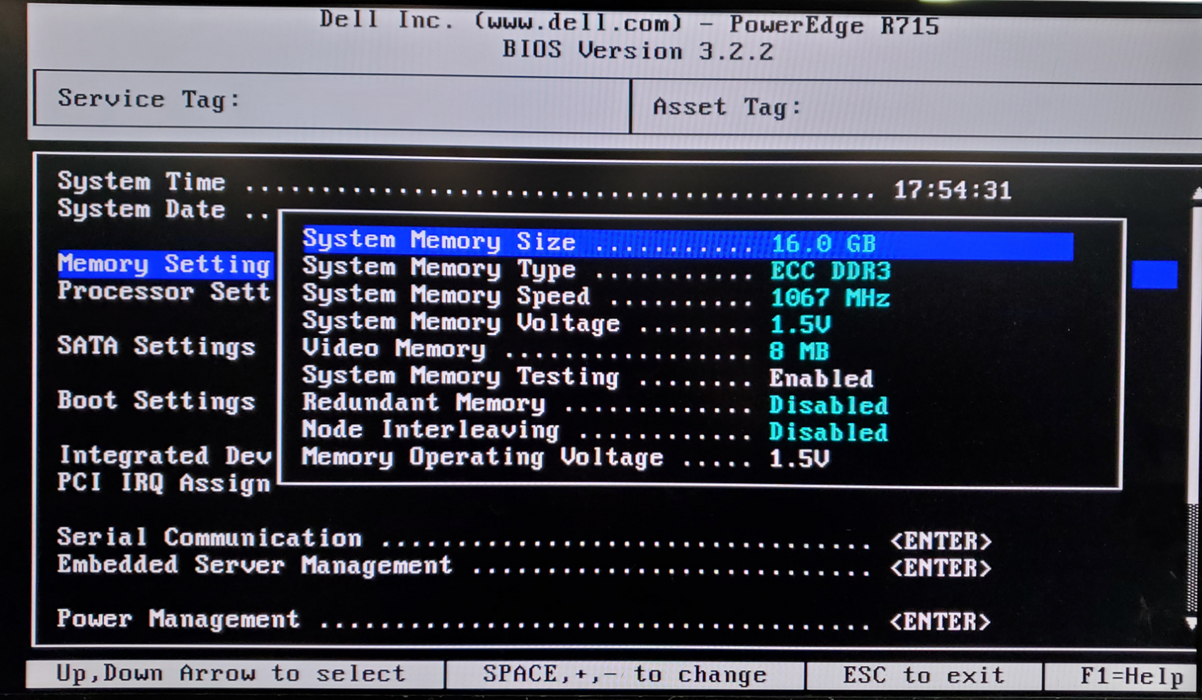
Task: Open Embedded Server Management ENTER submenu
Action: pos(940,569)
